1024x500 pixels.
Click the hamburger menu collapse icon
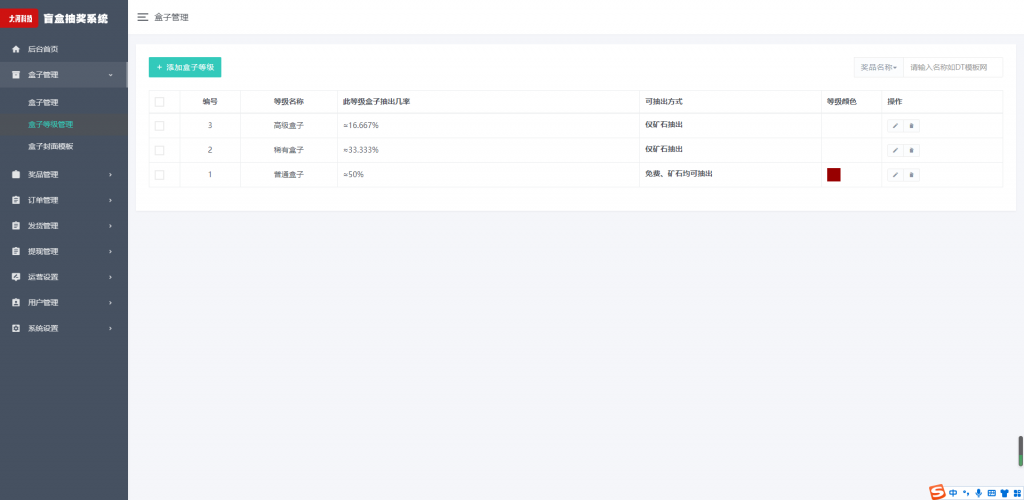click(143, 17)
